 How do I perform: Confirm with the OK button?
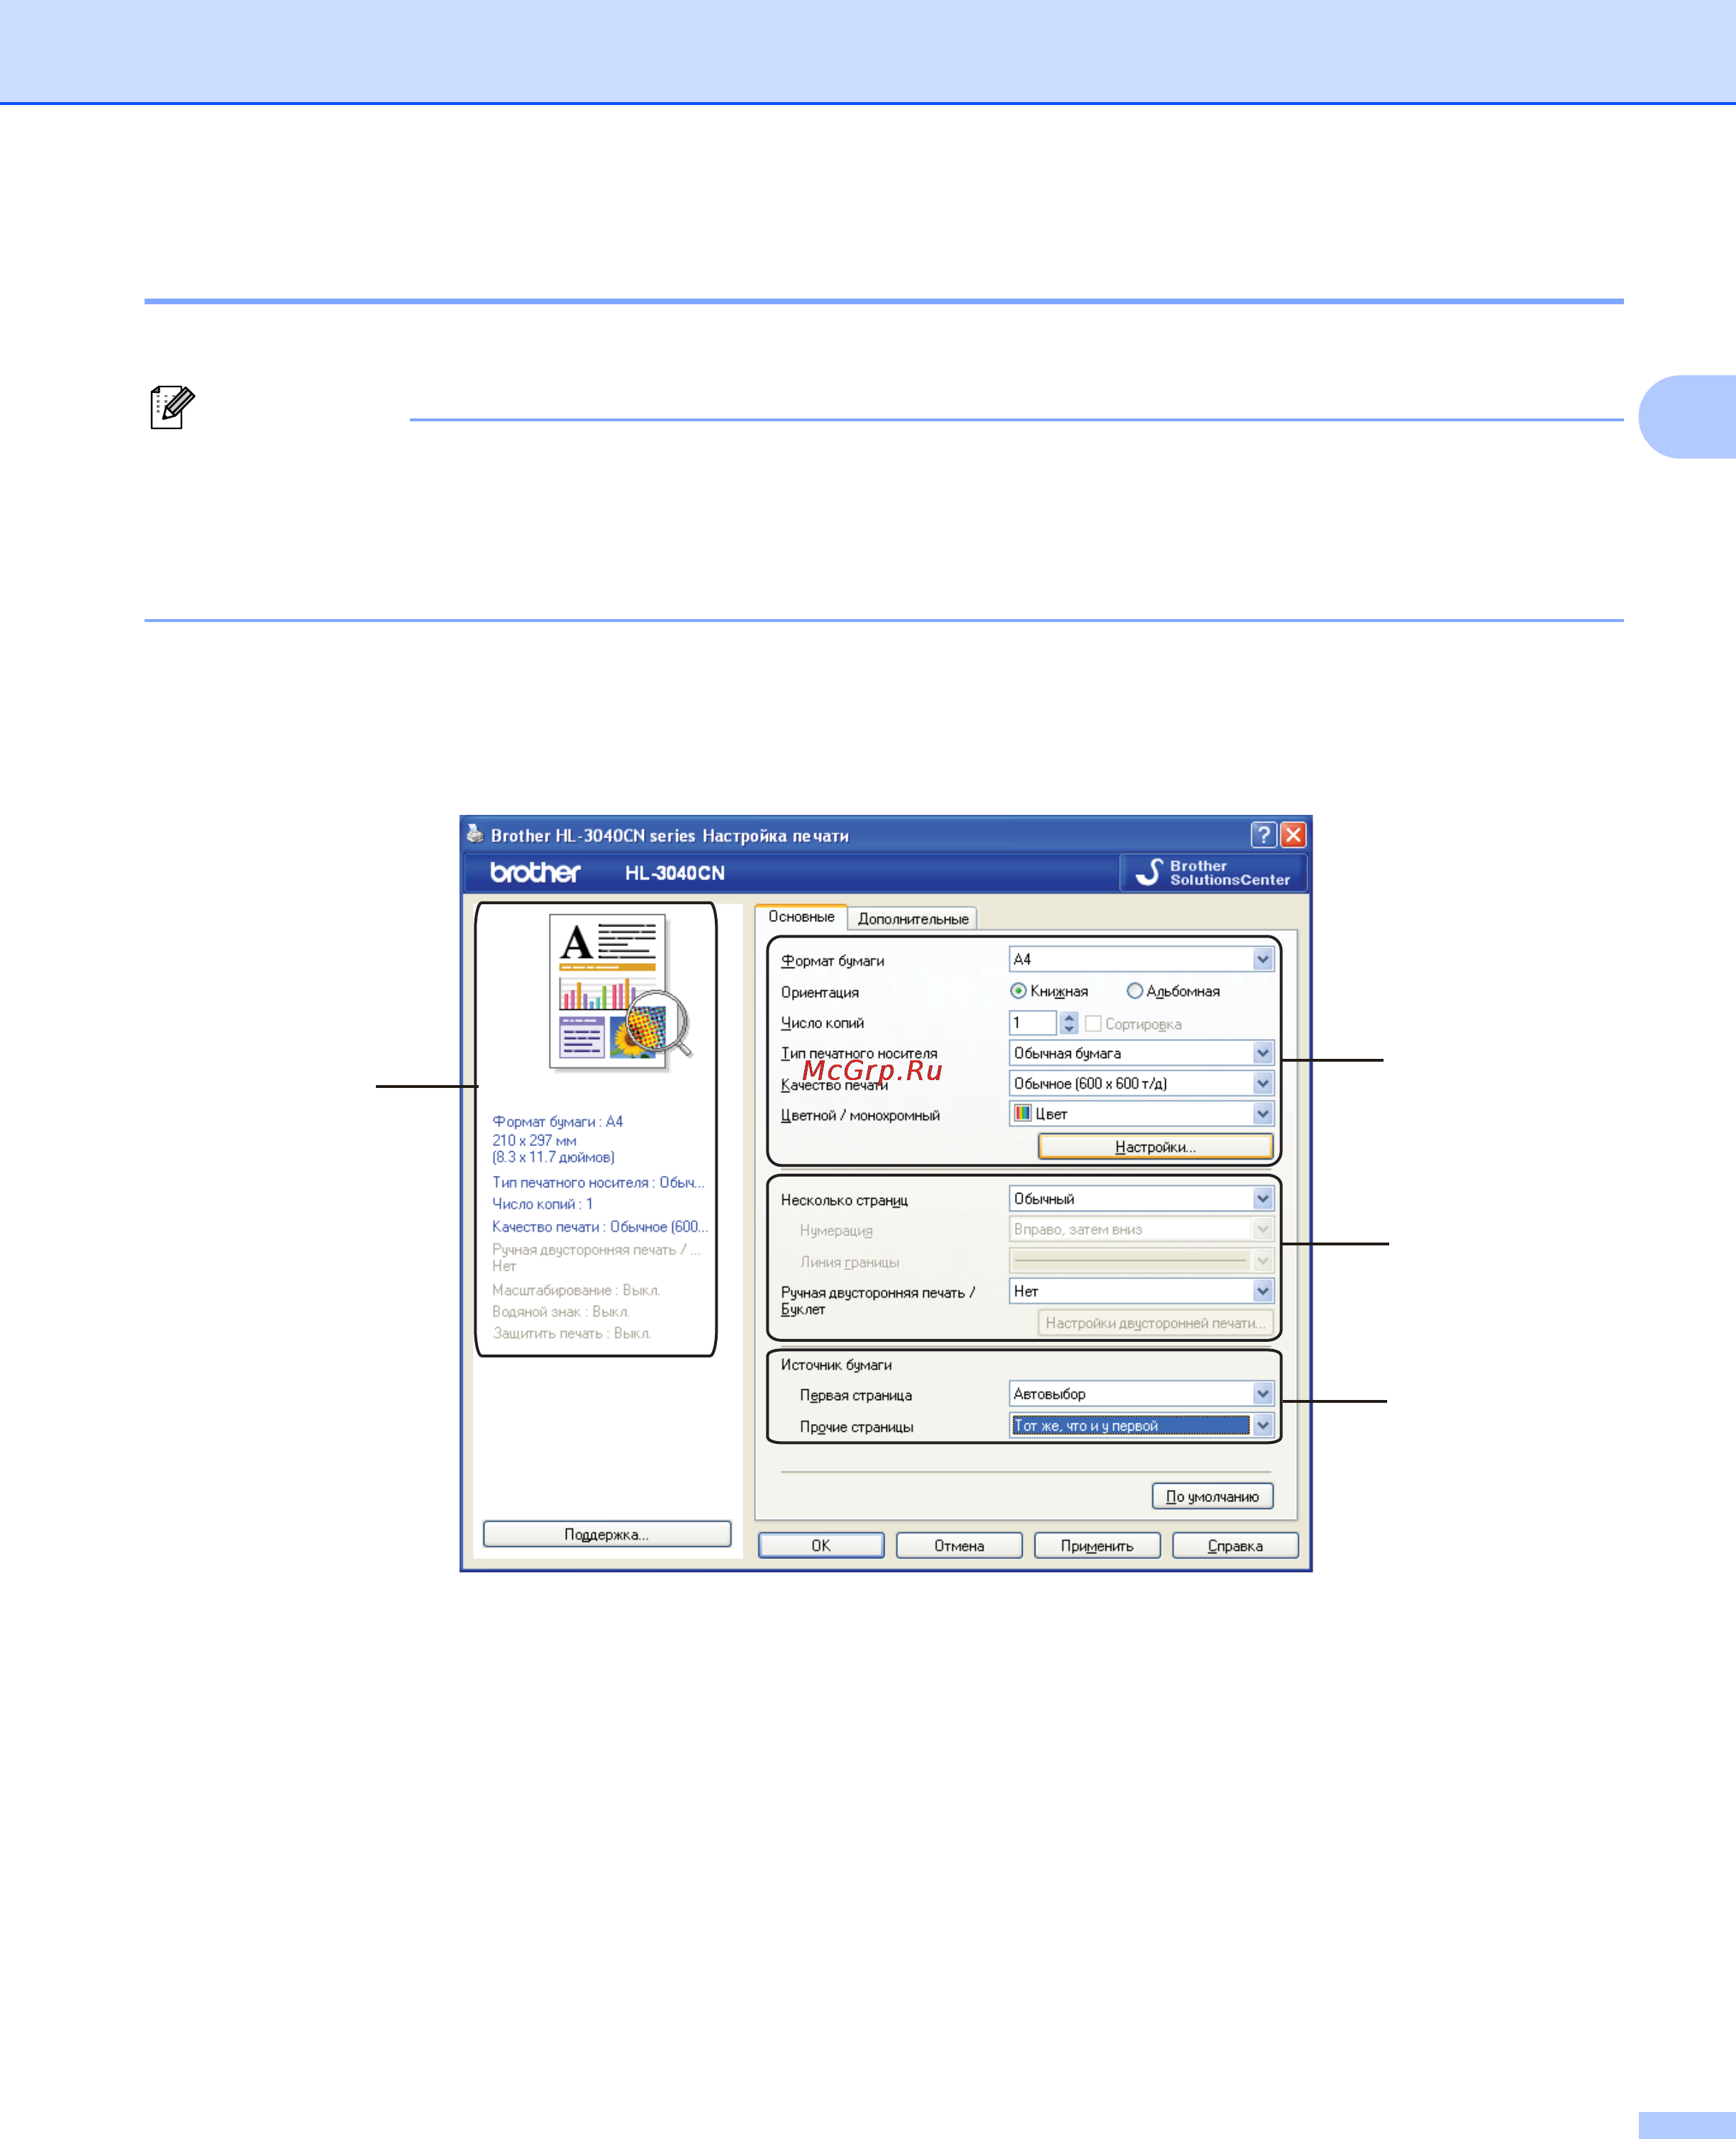click(821, 1546)
